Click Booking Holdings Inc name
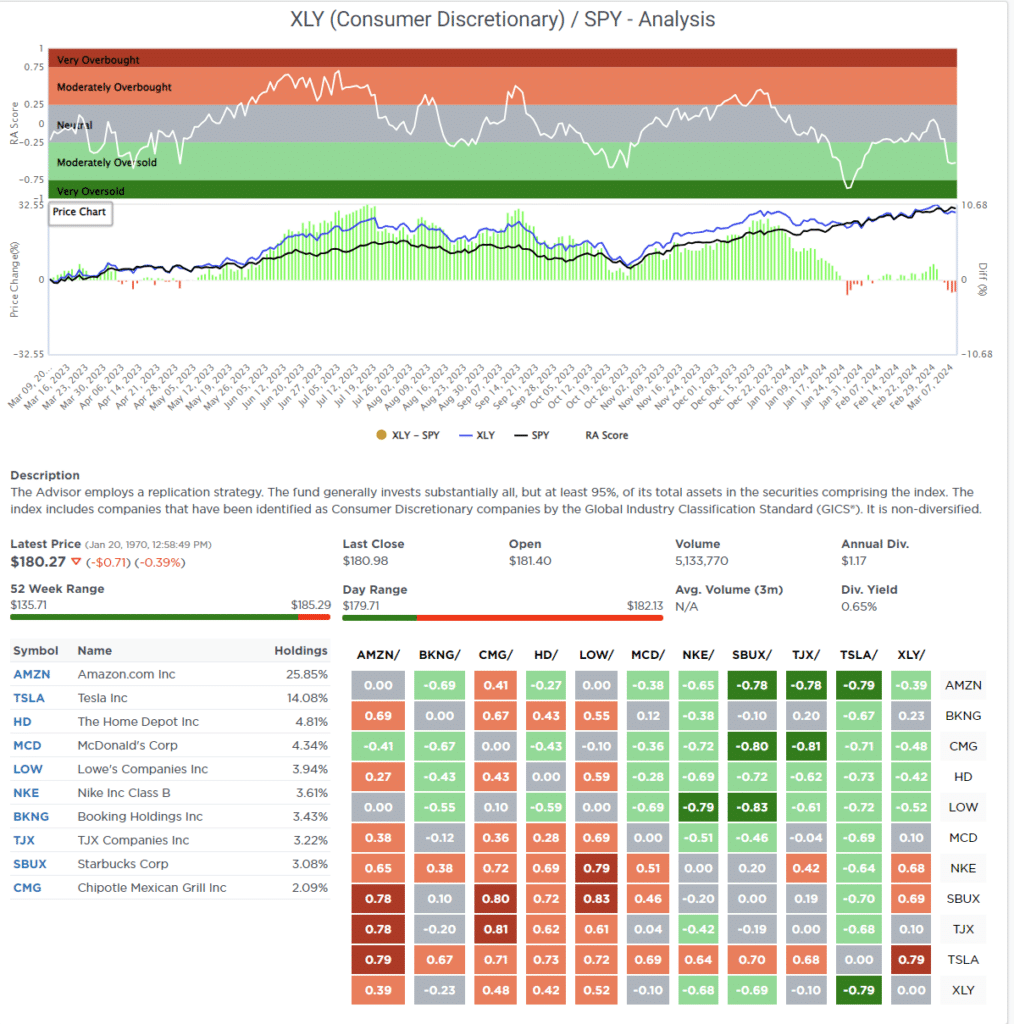The image size is (1014, 1024). click(x=140, y=816)
